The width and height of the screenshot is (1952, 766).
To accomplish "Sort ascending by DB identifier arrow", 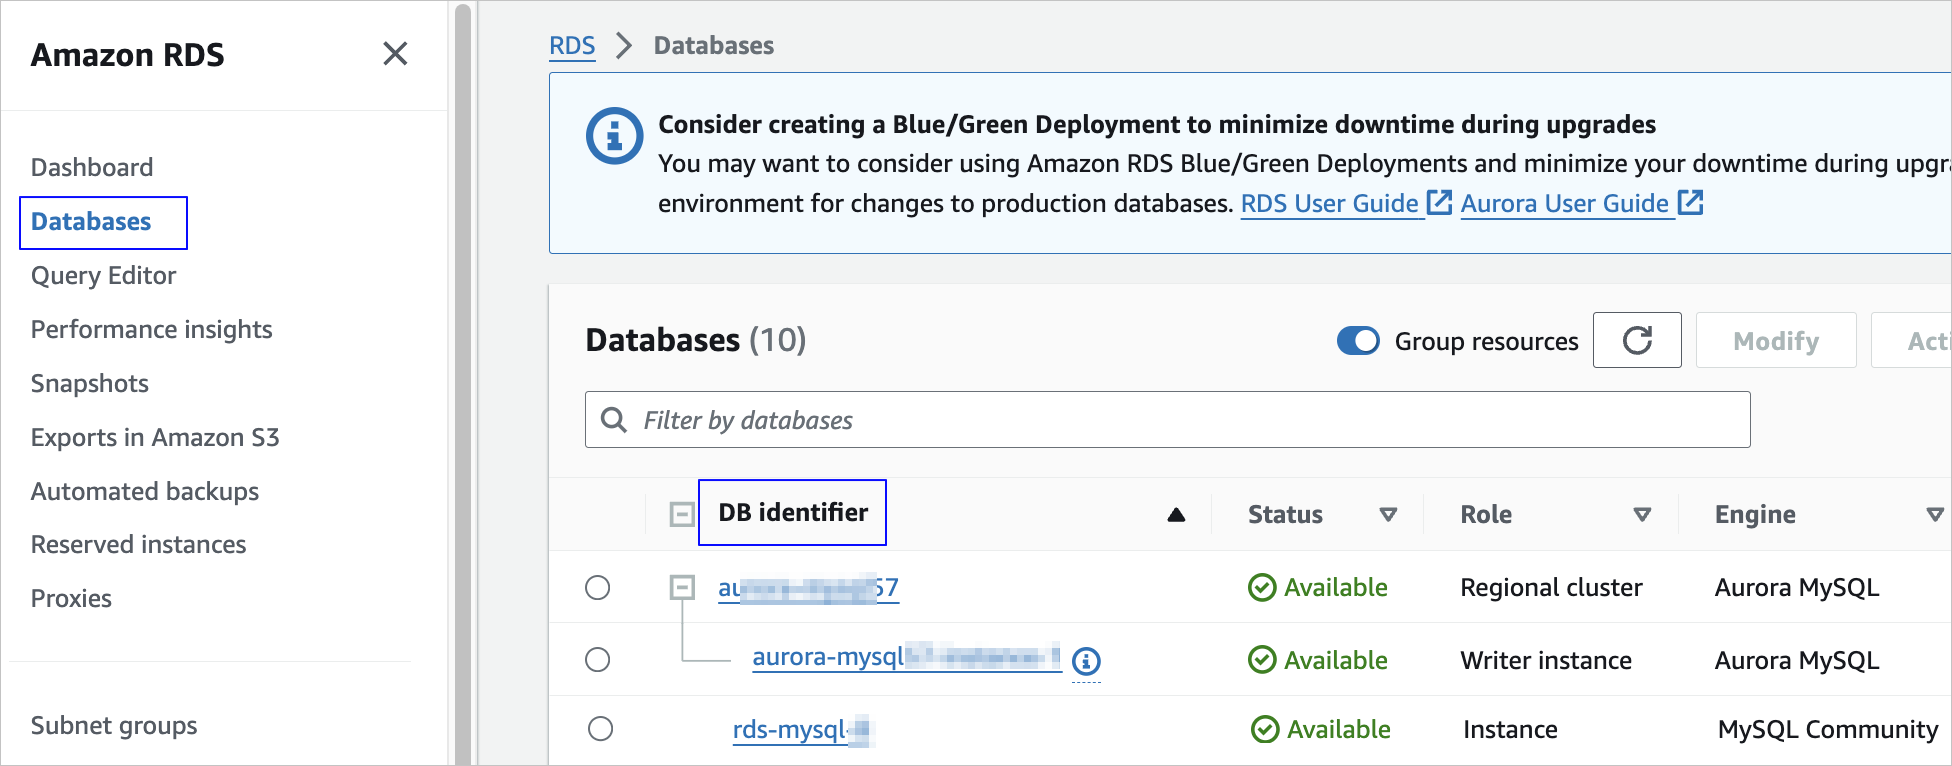I will click(x=1176, y=515).
